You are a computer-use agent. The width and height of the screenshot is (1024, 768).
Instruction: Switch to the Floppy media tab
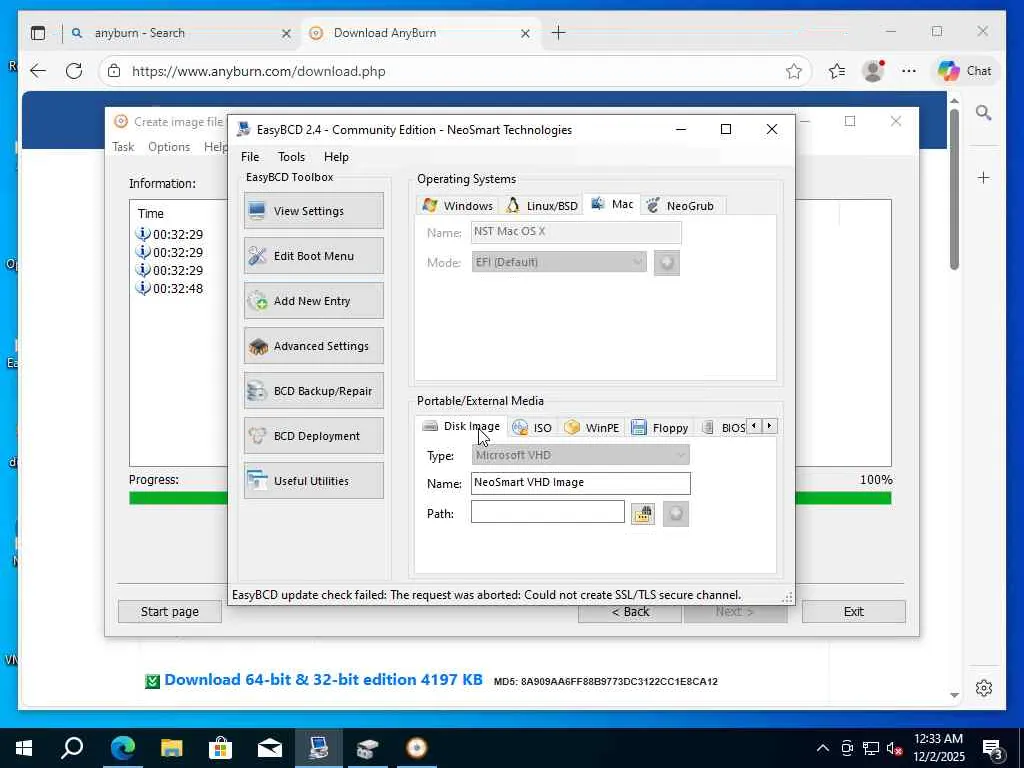tap(660, 428)
